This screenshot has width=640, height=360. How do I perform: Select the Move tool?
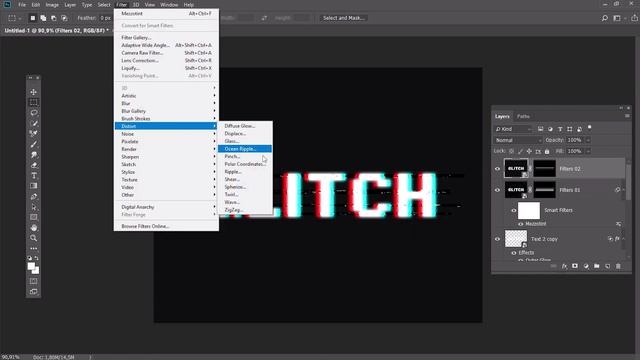click(33, 92)
